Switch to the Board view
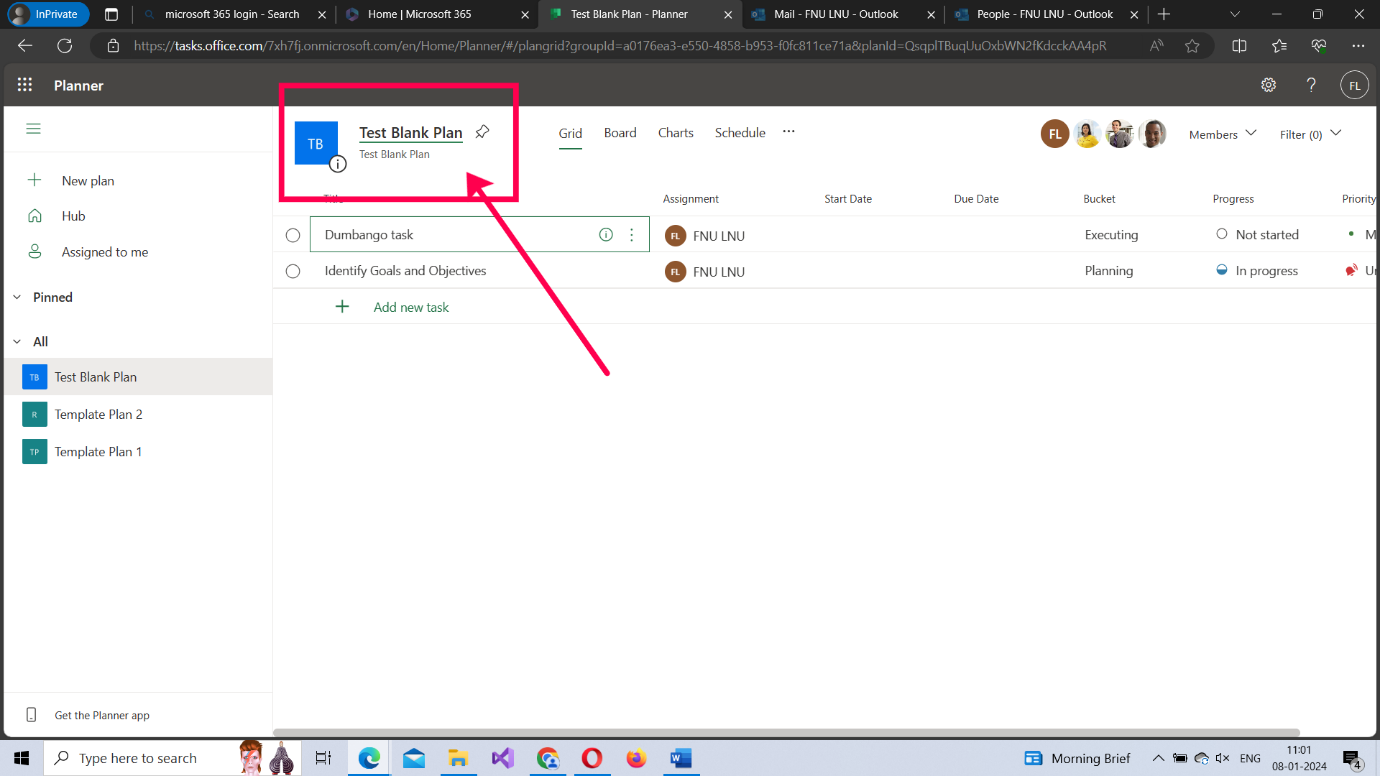The height and width of the screenshot is (776, 1380). coord(620,133)
